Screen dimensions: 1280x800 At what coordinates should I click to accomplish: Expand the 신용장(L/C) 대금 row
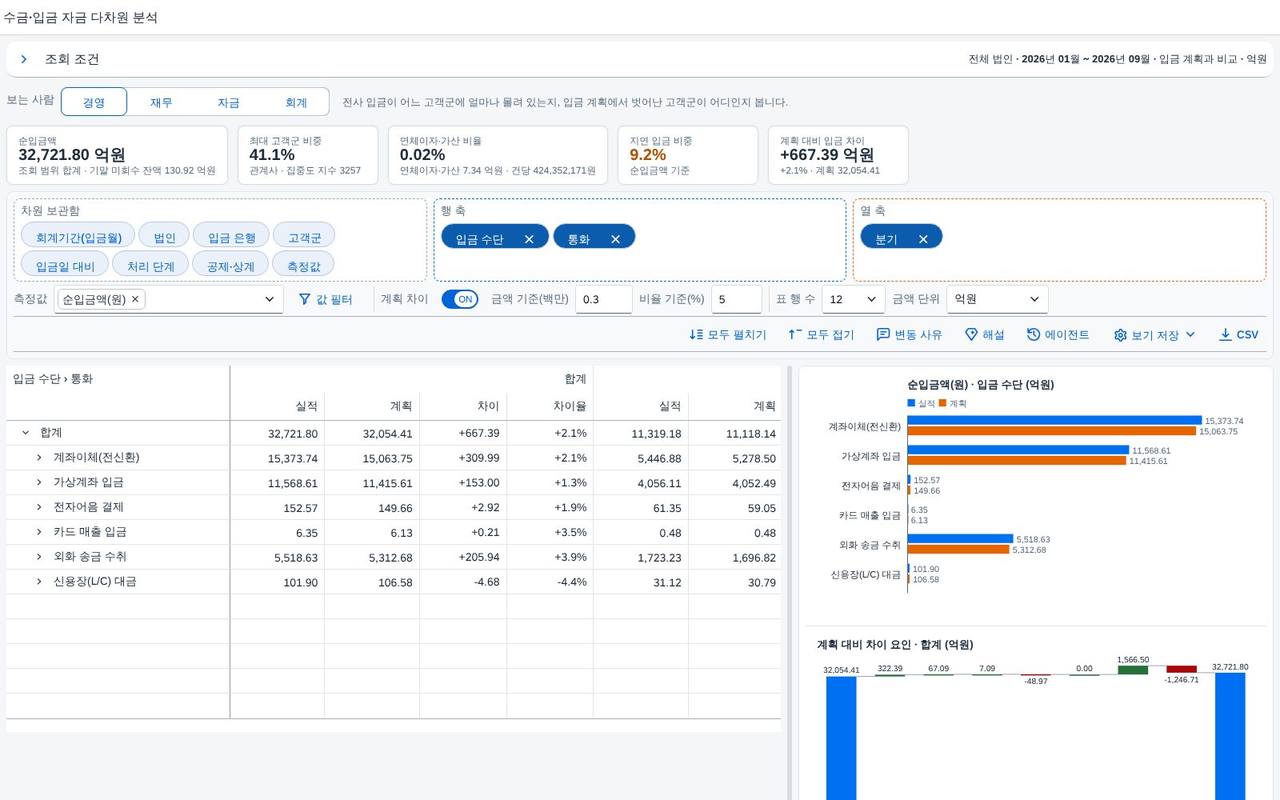point(39,582)
